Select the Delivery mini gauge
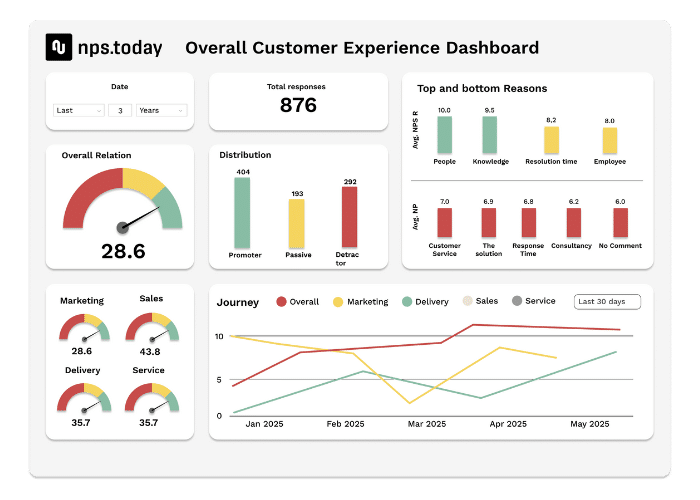The height and width of the screenshot is (500, 700). [82, 398]
